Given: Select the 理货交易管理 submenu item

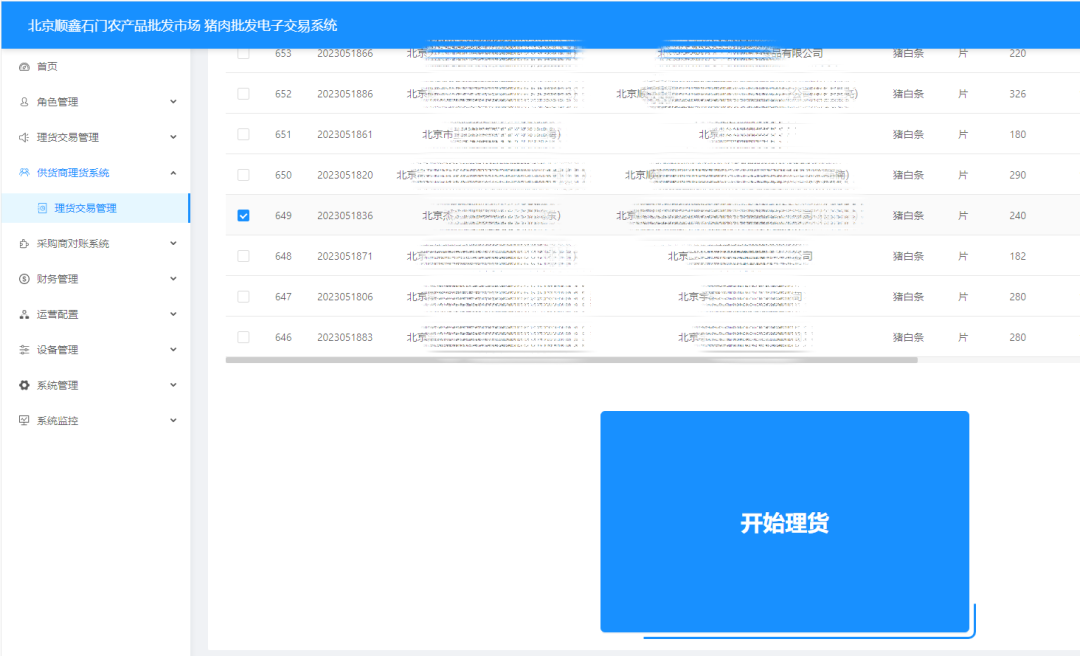Looking at the screenshot, I should (x=85, y=208).
